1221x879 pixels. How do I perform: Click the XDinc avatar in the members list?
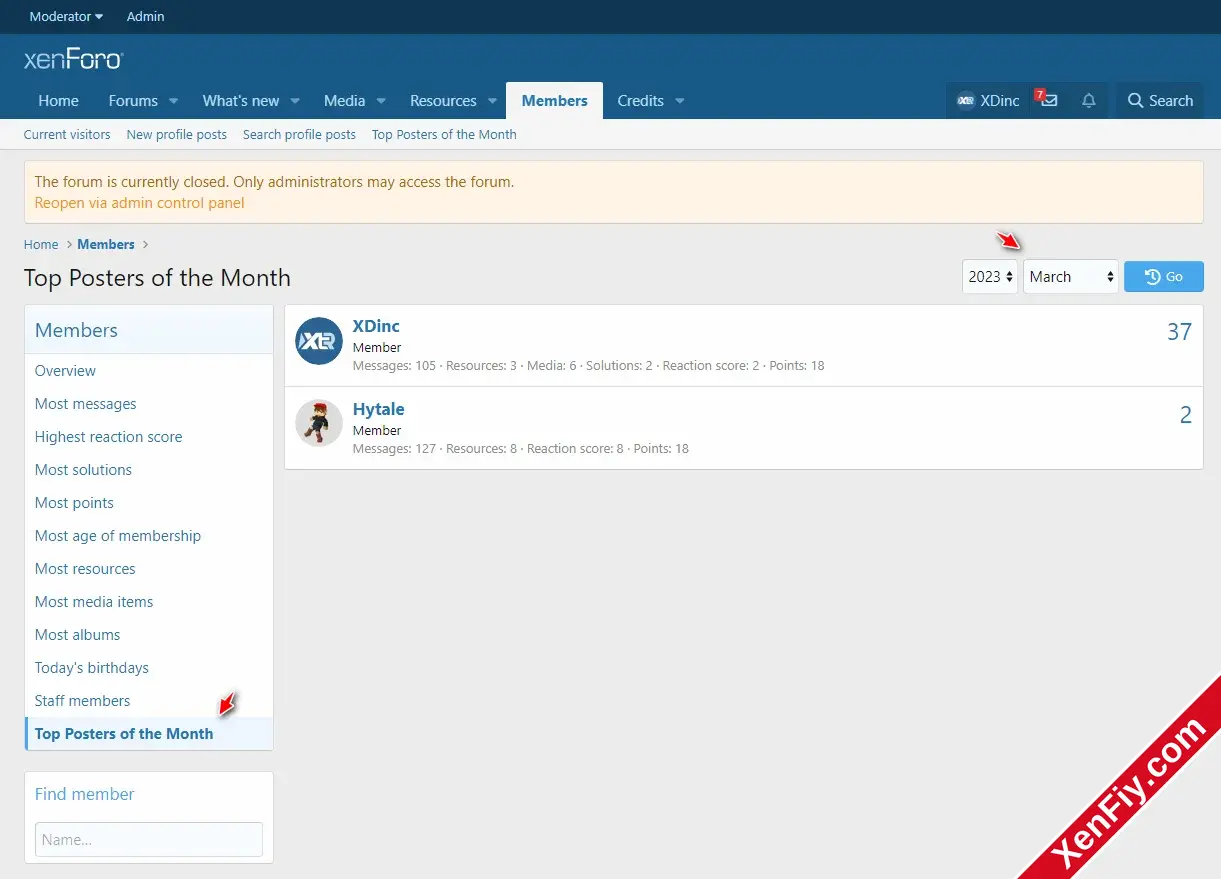tap(319, 341)
